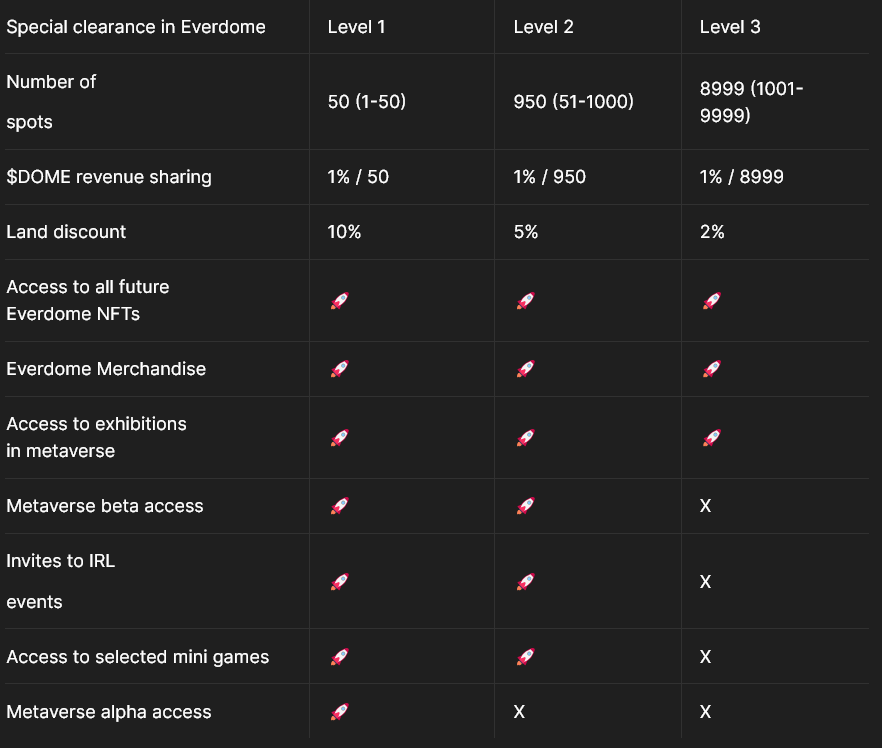Click Level 1 rocket for IRL event invites
This screenshot has height=748, width=882.
(x=339, y=581)
